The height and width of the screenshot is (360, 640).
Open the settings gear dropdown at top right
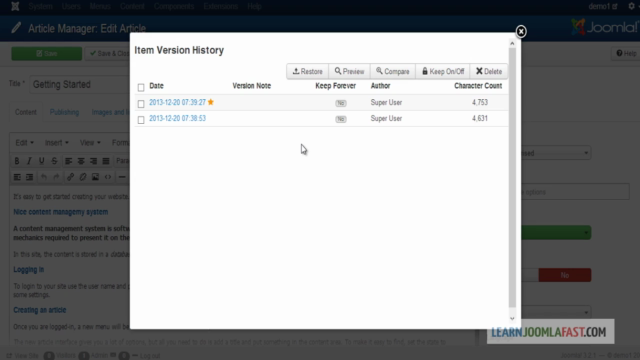coord(633,6)
